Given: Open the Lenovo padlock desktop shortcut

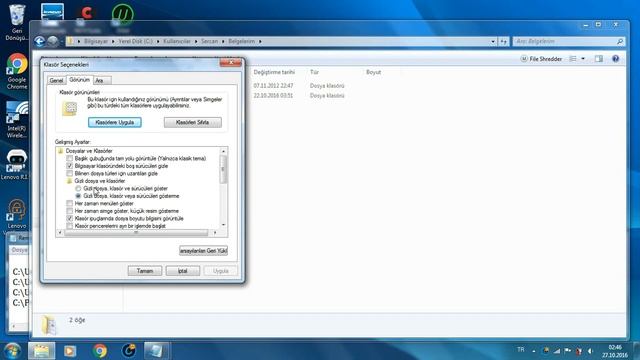Looking at the screenshot, I should tap(17, 214).
